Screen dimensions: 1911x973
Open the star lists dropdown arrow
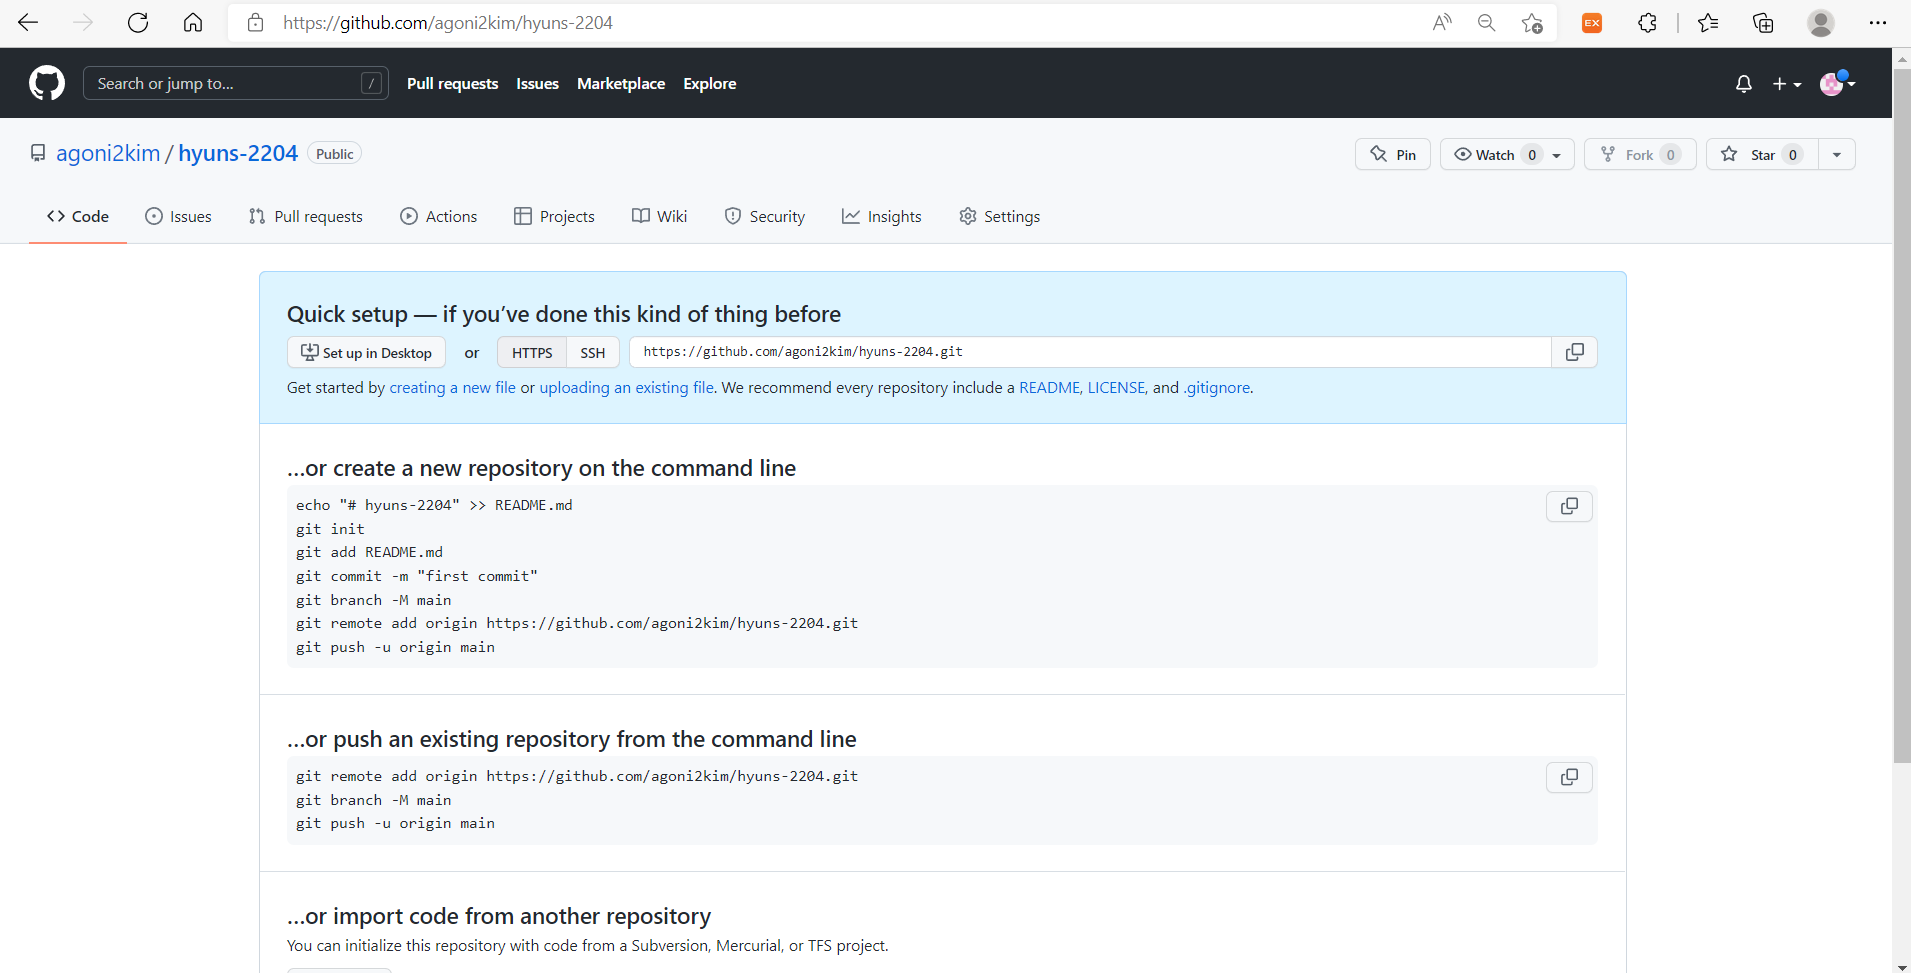(1837, 154)
